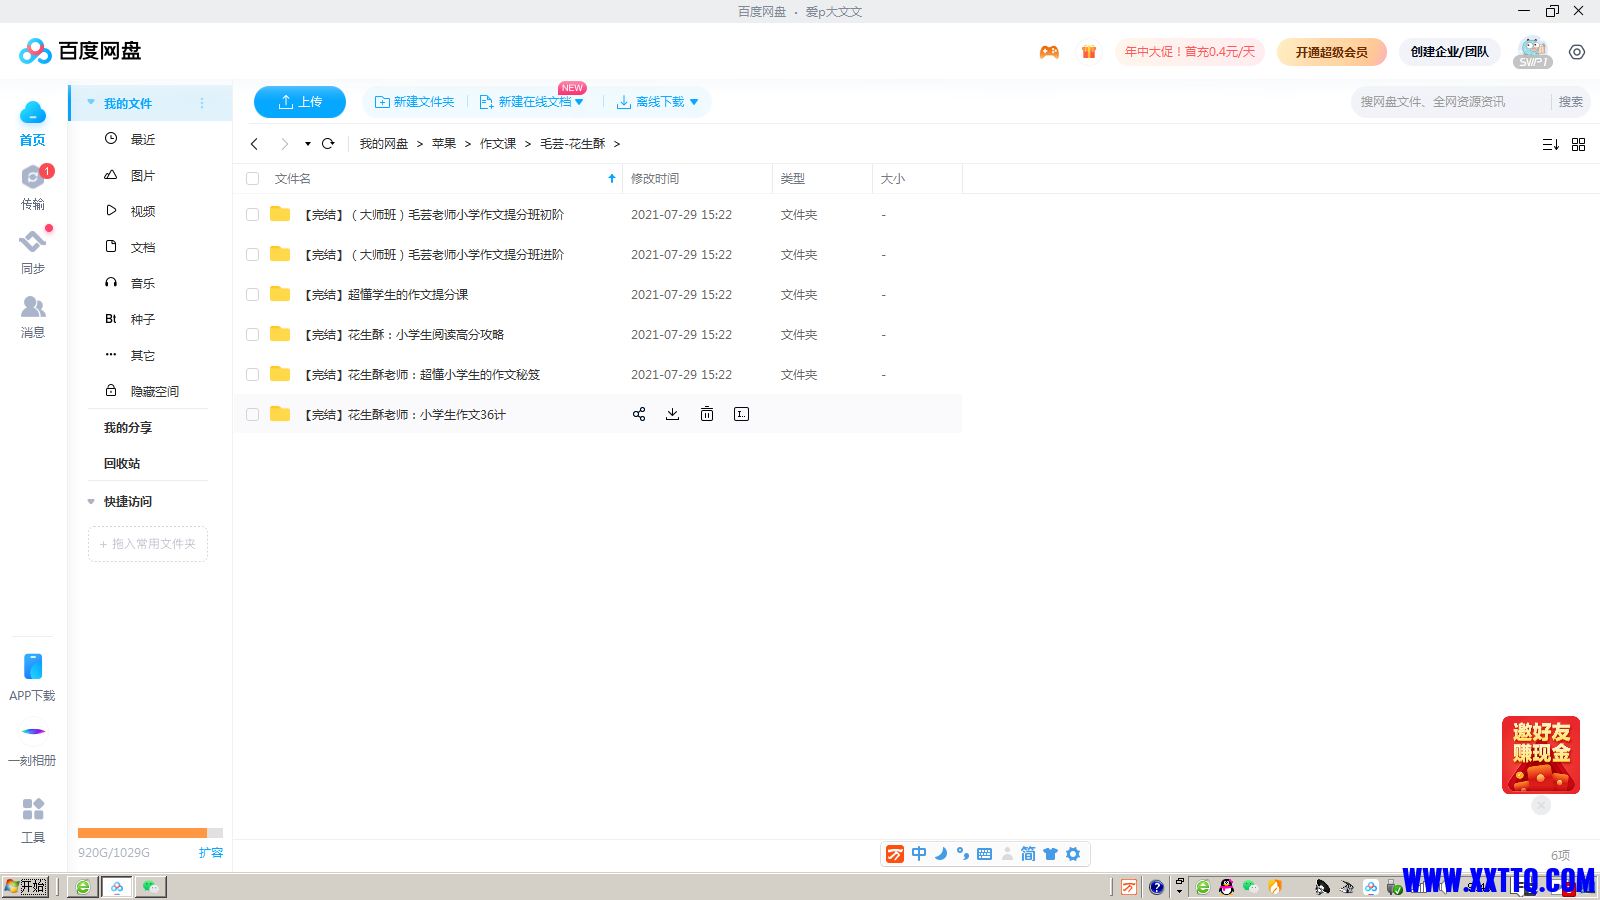The width and height of the screenshot is (1600, 900).
Task: Open 回收站 recycle bin
Action: 122,464
